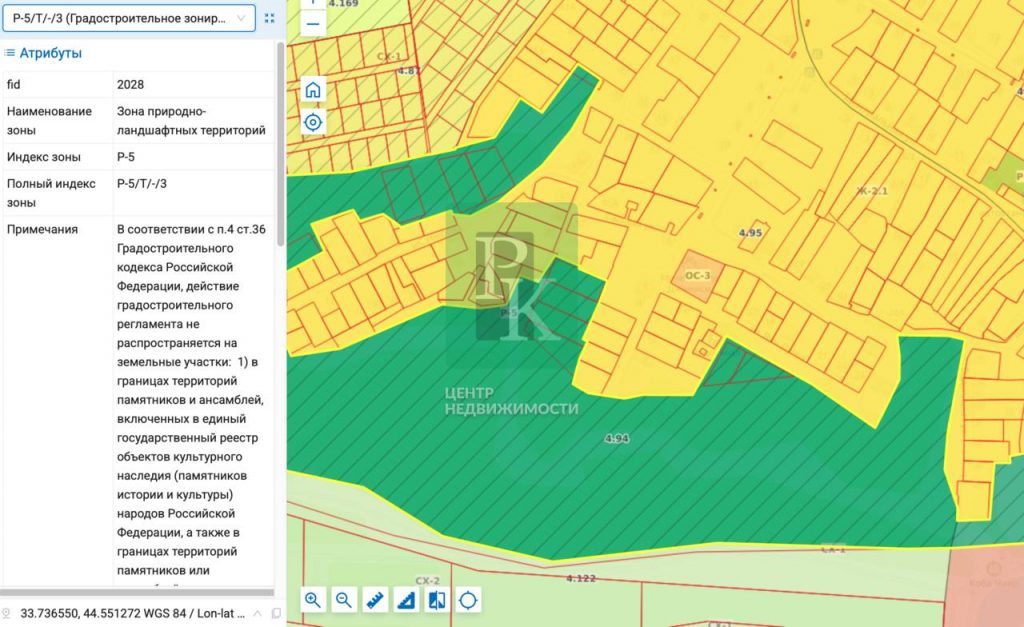Click the Полный индекс зоны attribute label
Screen dimensions: 1024x627
coord(51,193)
